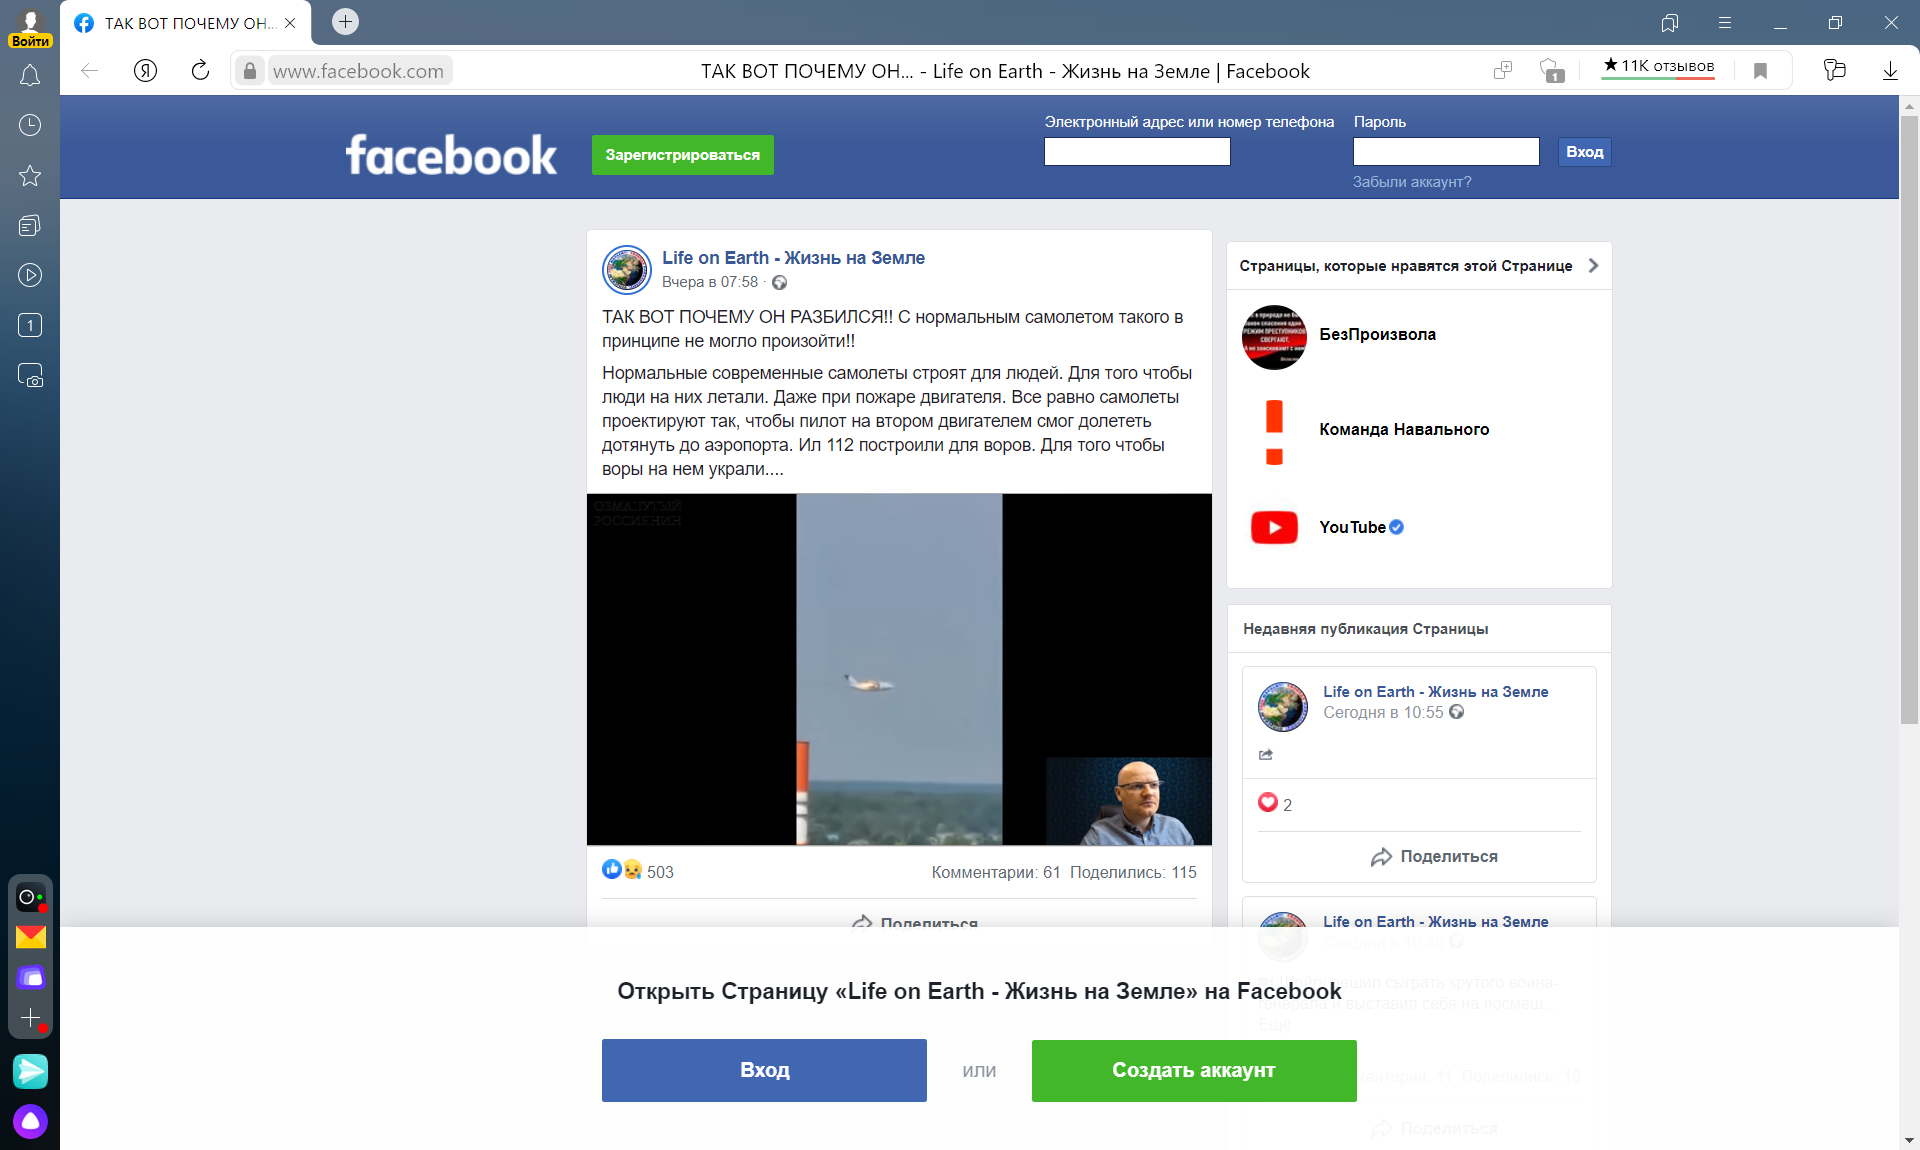
Task: Open Life on Earth page avatar in post
Action: click(627, 269)
